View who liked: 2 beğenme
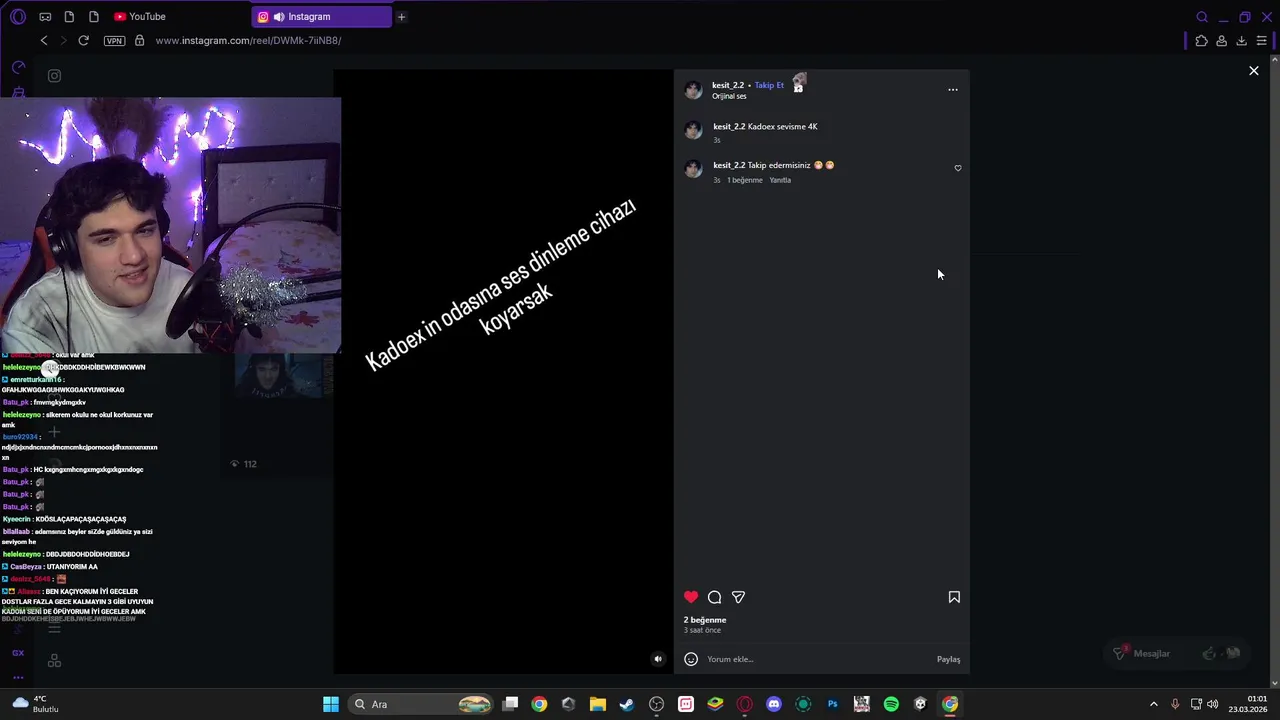This screenshot has height=720, width=1280. [705, 620]
